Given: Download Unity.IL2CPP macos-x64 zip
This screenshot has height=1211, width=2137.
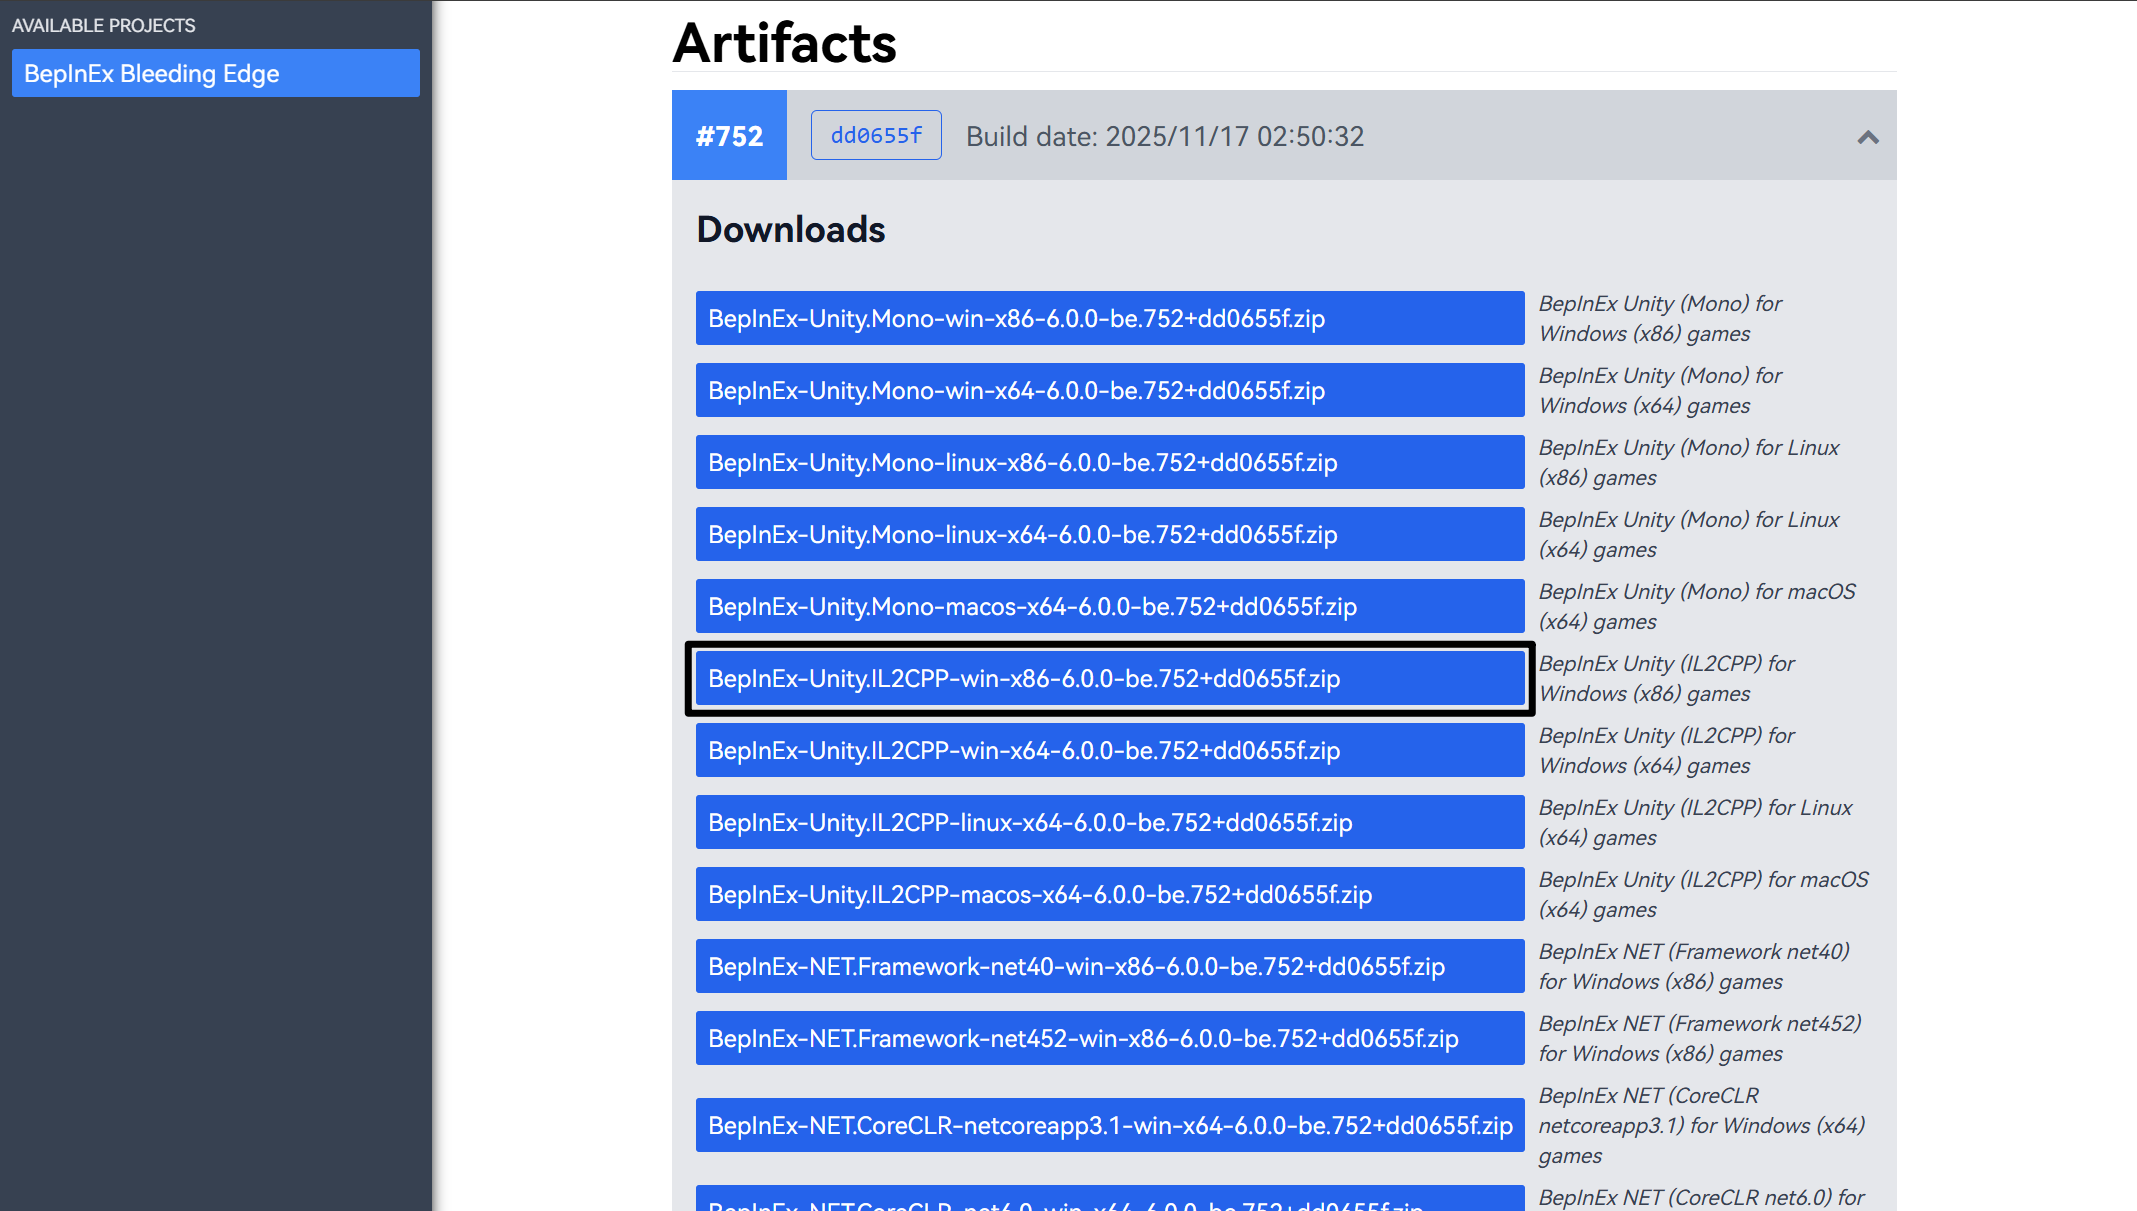Looking at the screenshot, I should click(x=1109, y=894).
